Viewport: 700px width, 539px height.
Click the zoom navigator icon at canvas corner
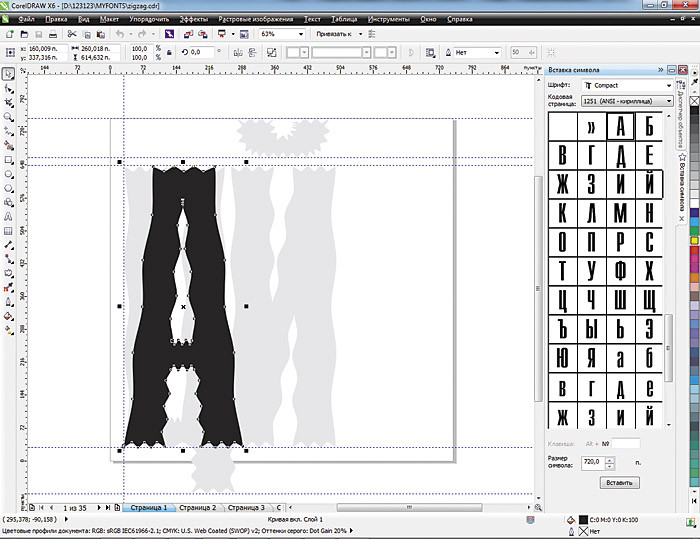[x=538, y=508]
